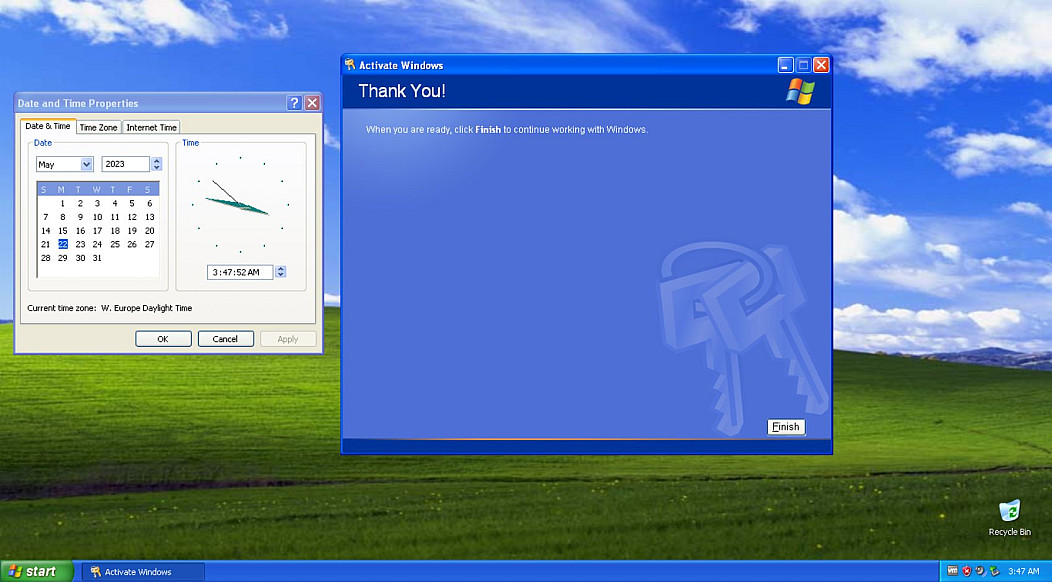Image resolution: width=1052 pixels, height=582 pixels.
Task: Click the 3:47:52 AM time input field
Action: click(240, 272)
